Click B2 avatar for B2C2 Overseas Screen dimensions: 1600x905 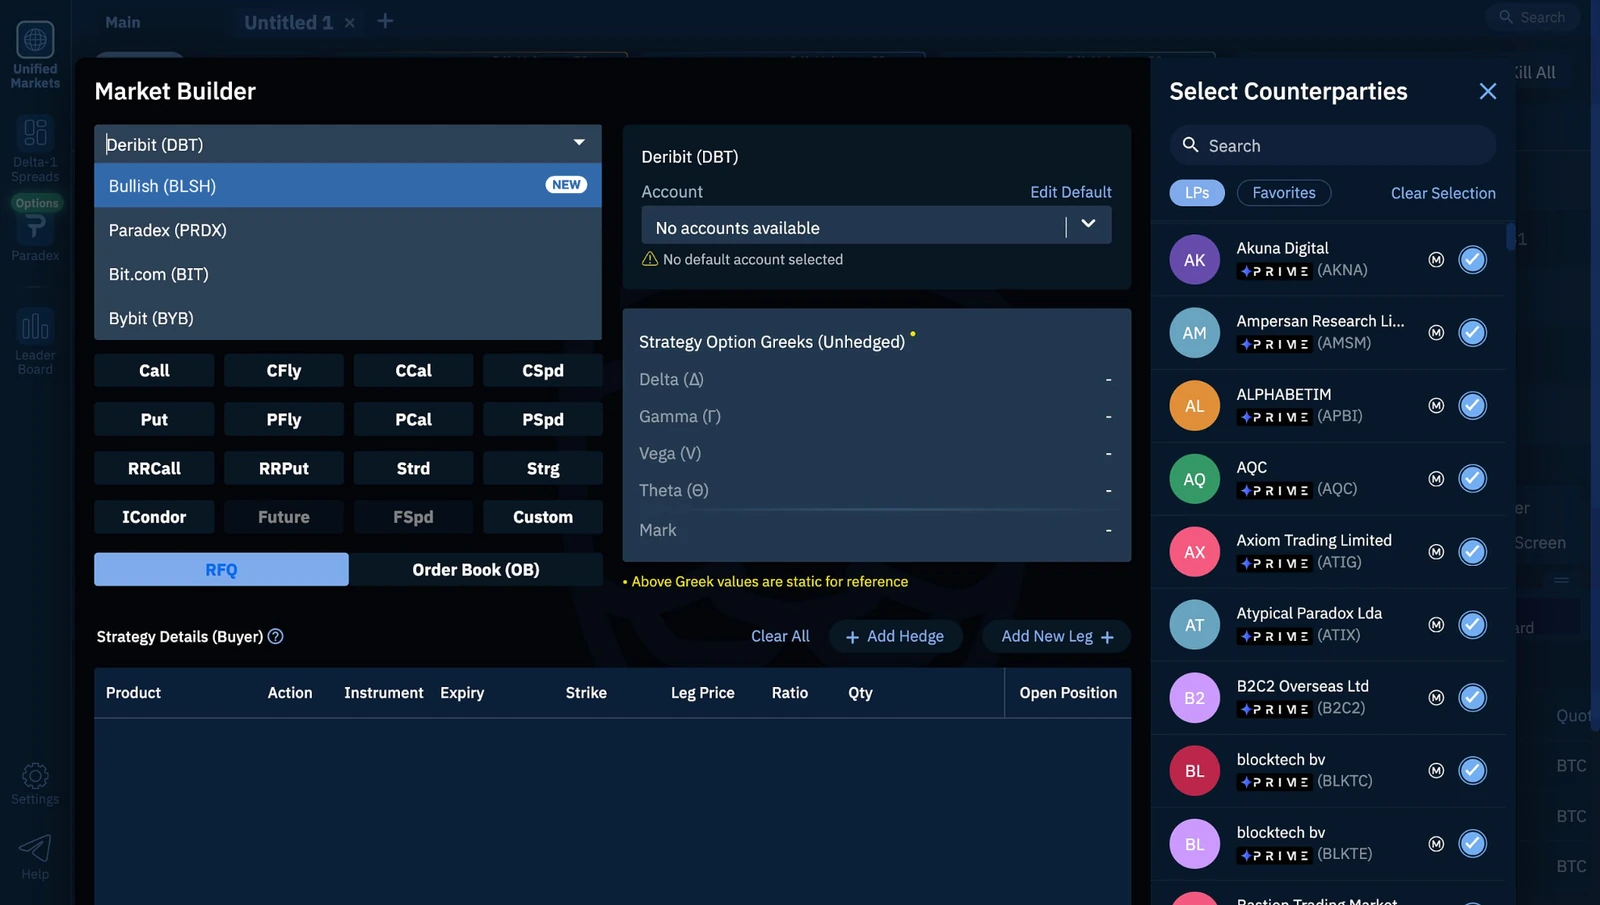coord(1195,698)
